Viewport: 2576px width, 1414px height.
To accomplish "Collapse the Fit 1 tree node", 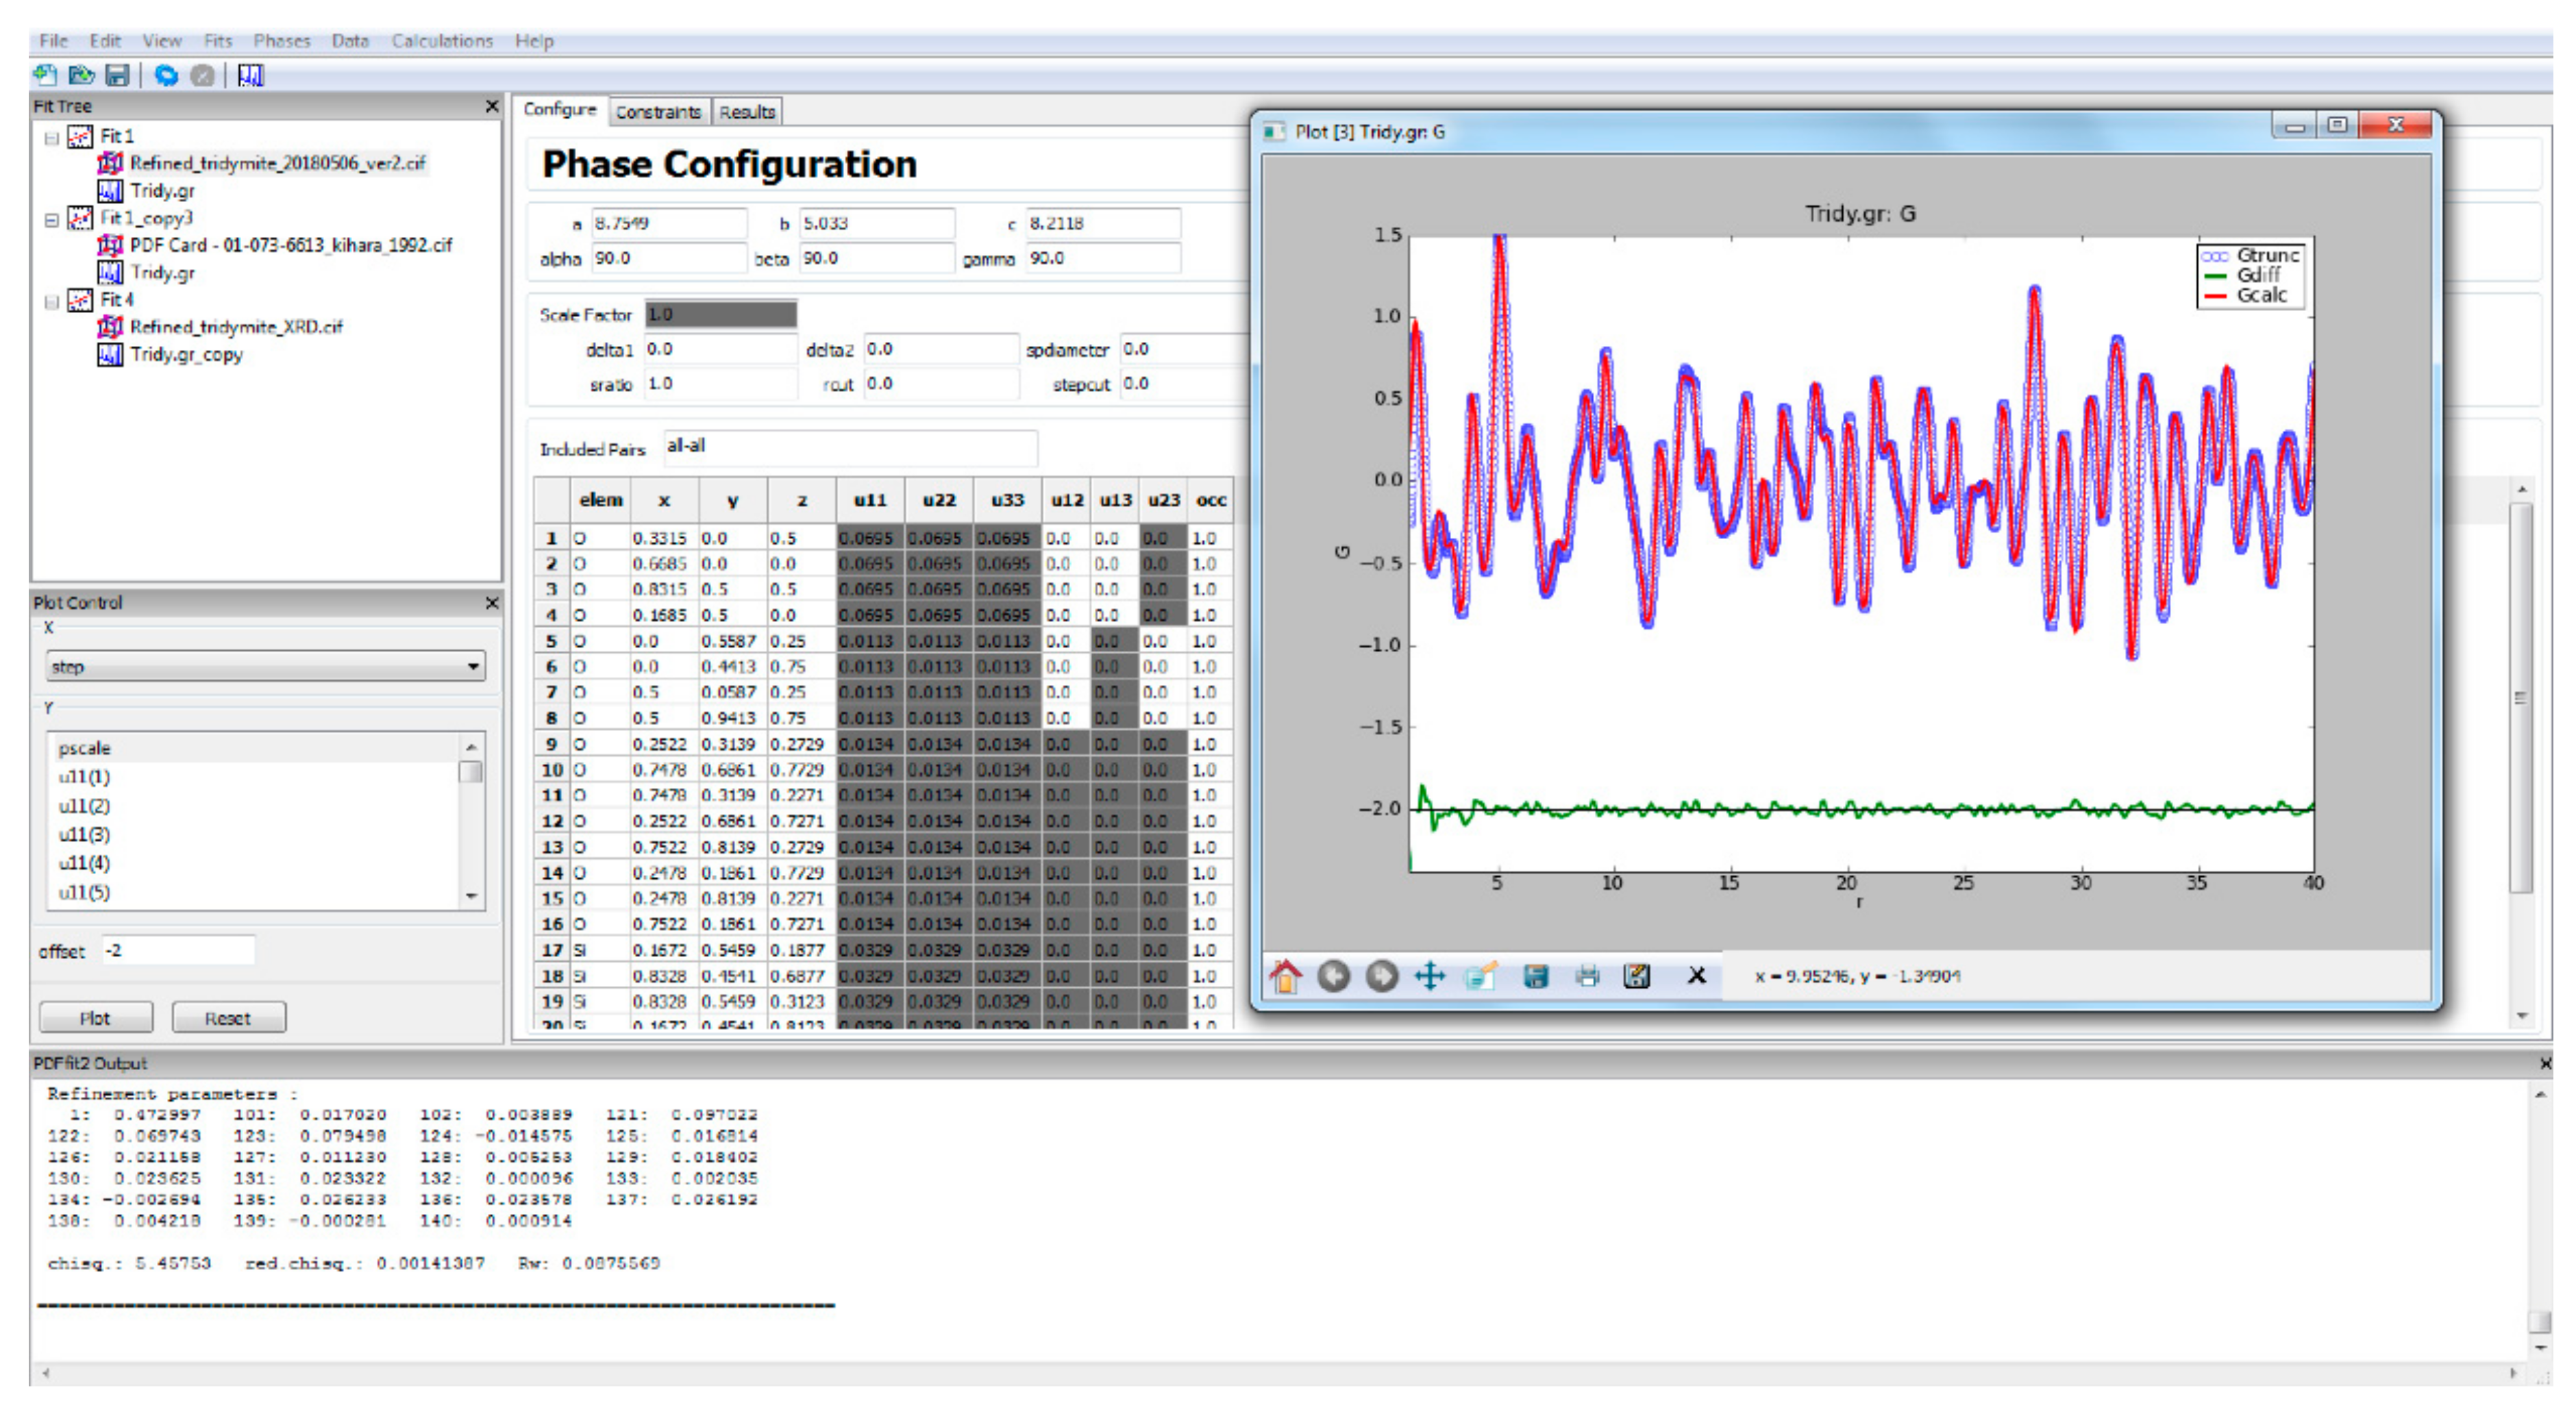I will coord(52,138).
